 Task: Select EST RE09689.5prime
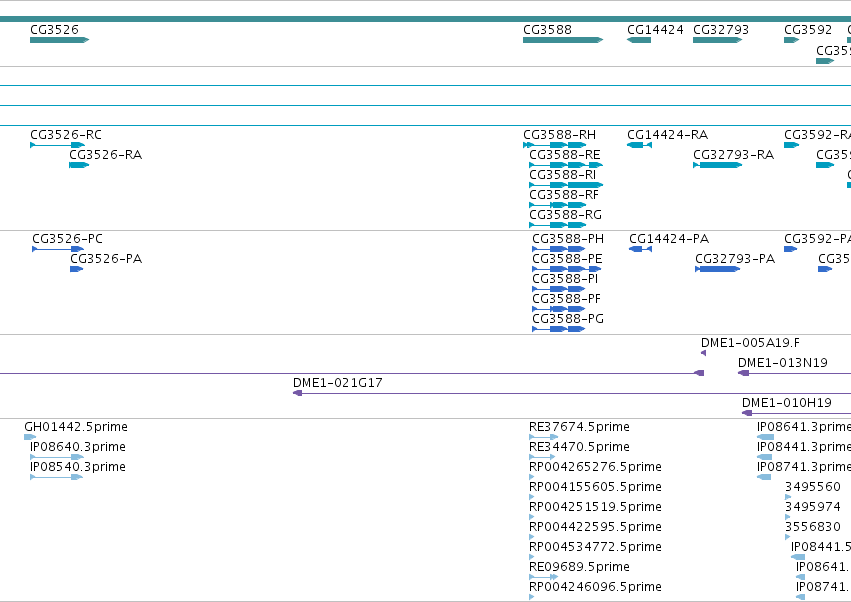[x=543, y=578]
